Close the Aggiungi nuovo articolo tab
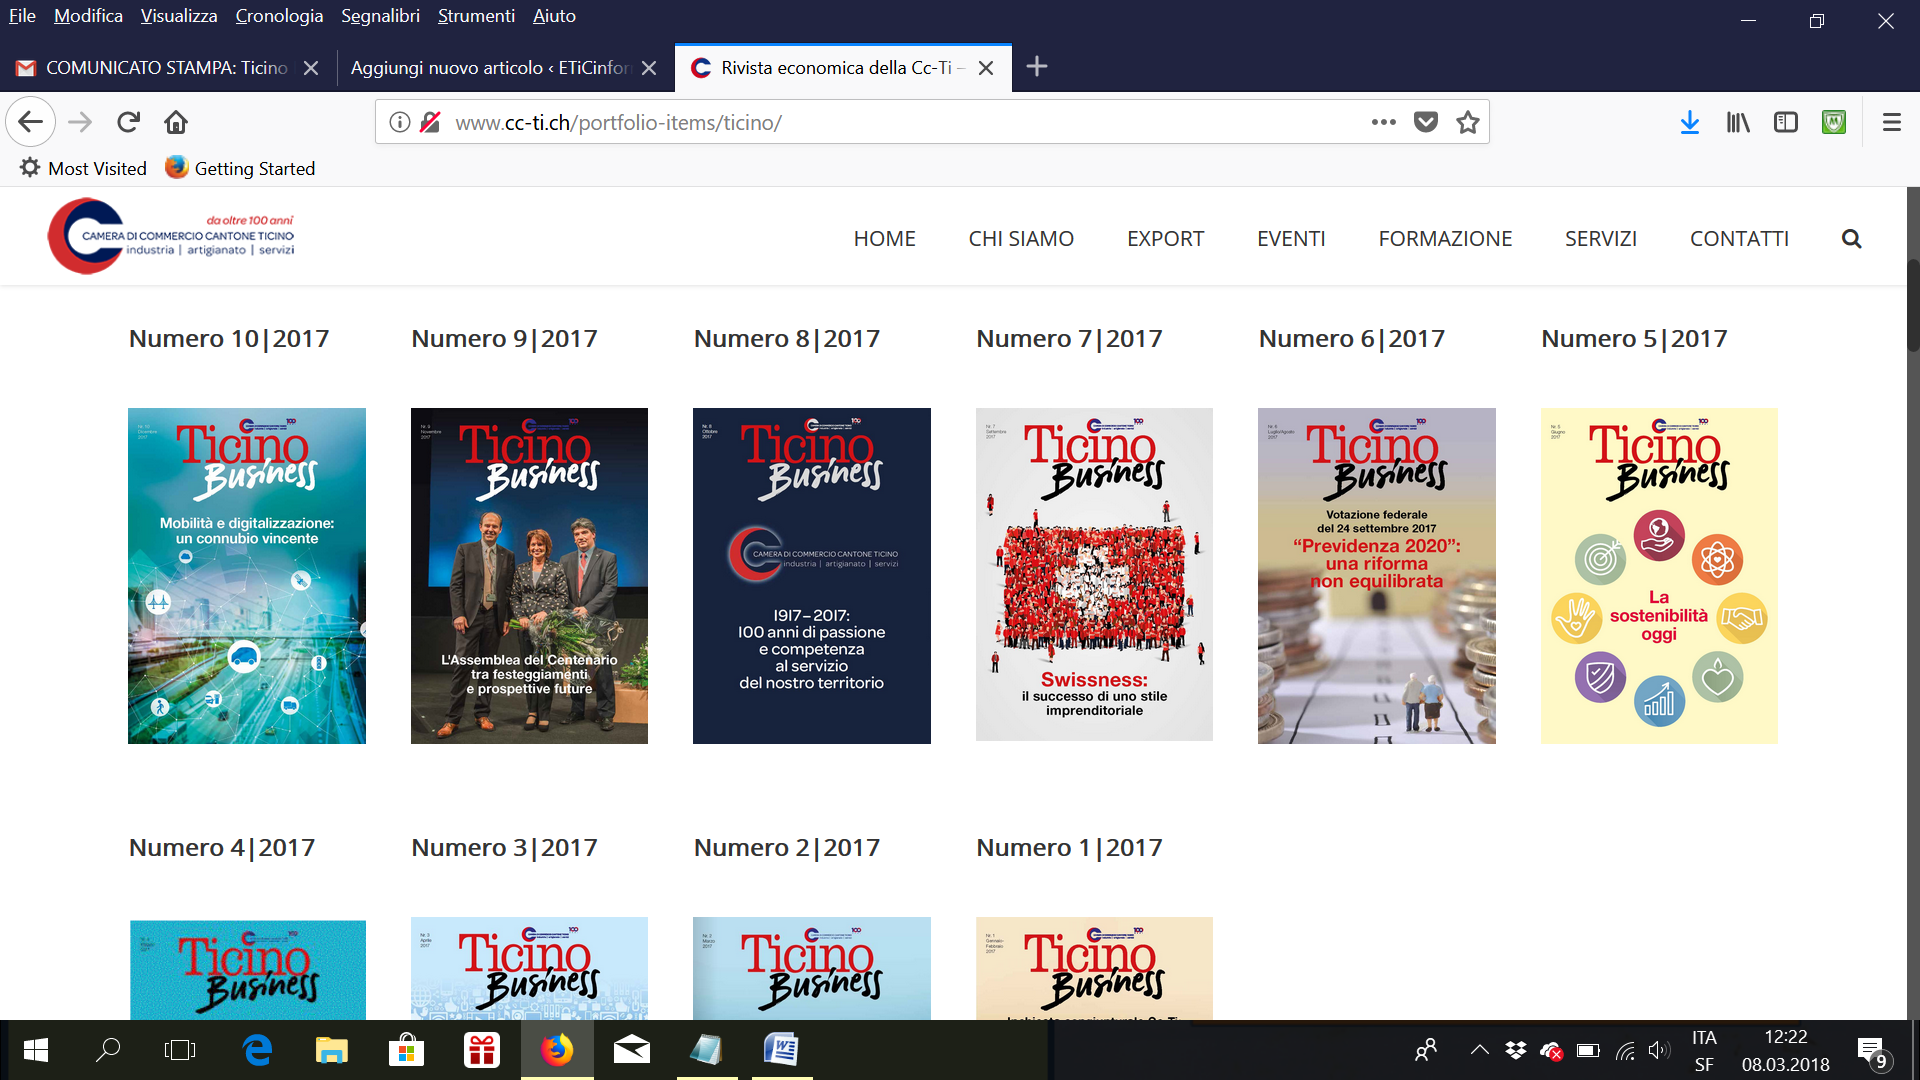The height and width of the screenshot is (1080, 1920). coord(649,68)
